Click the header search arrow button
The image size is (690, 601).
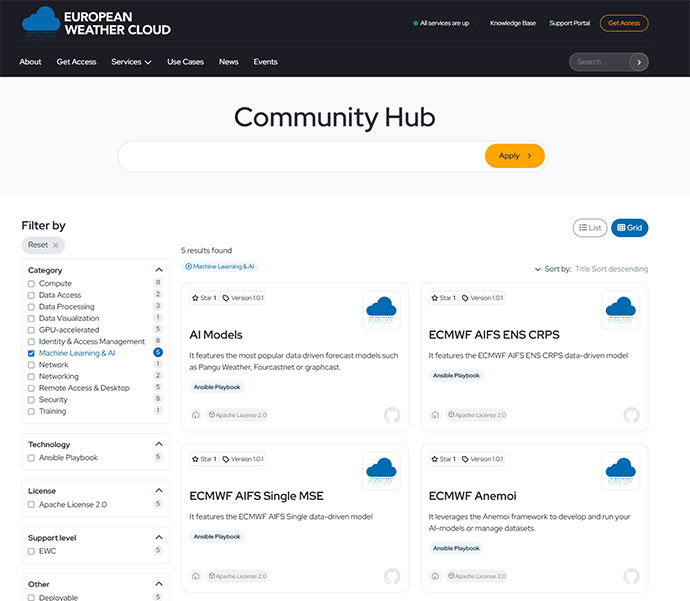pos(639,62)
